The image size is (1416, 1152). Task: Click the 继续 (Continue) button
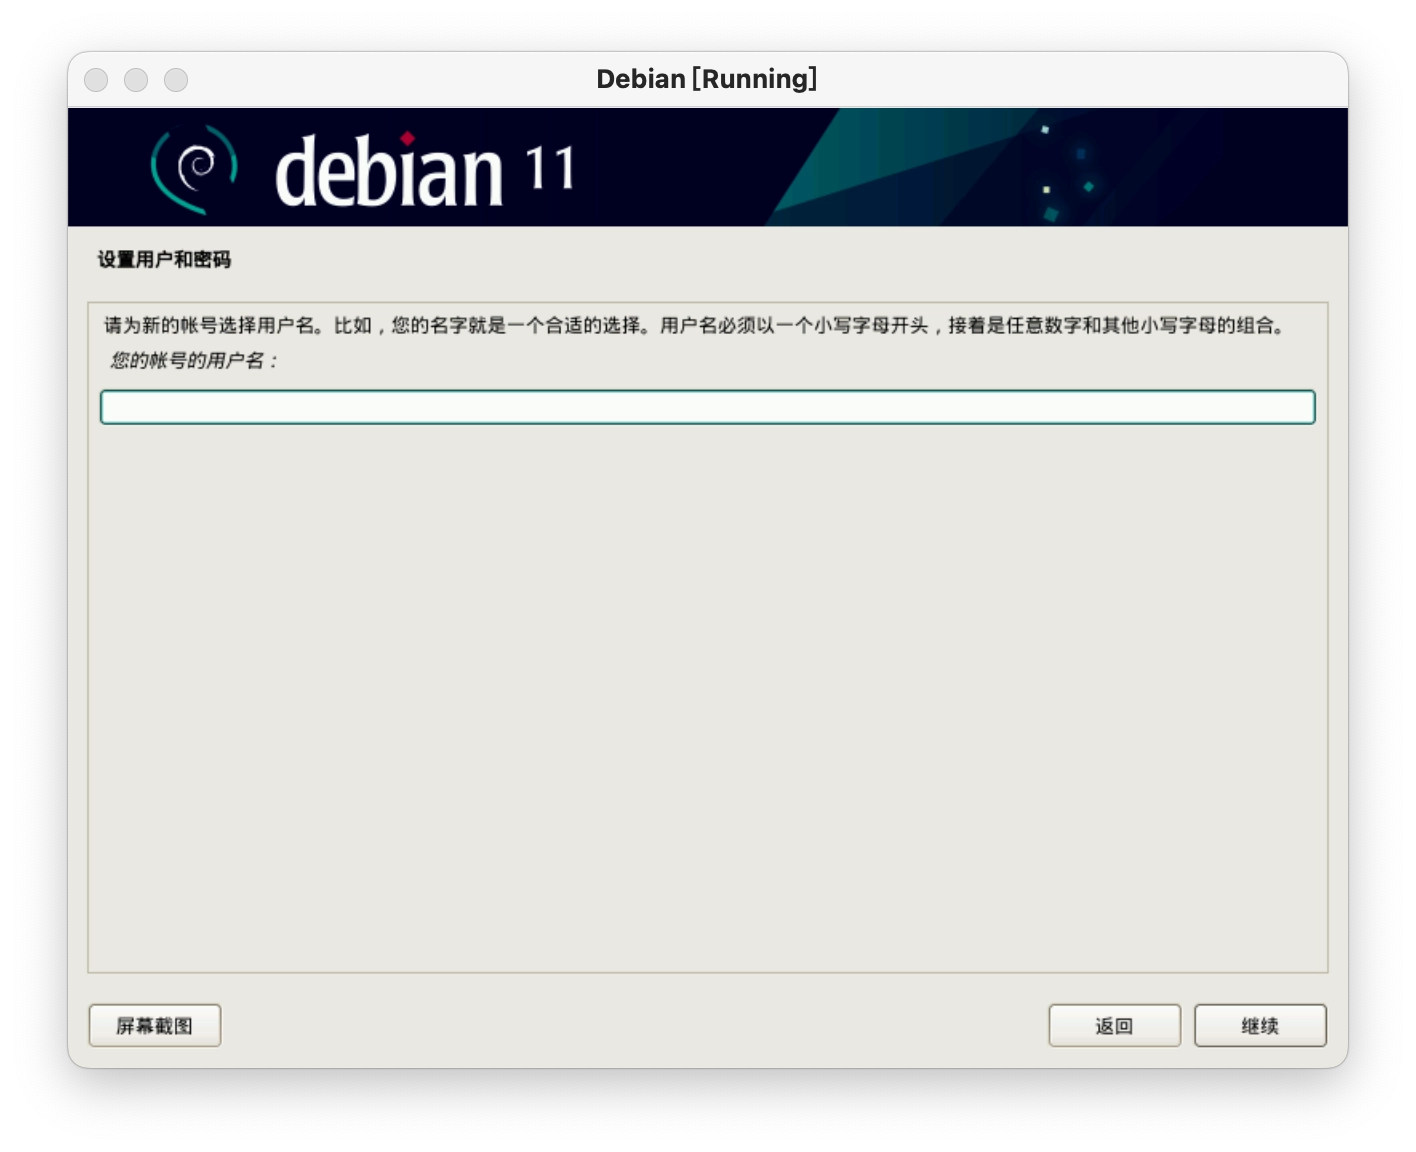(1260, 1026)
